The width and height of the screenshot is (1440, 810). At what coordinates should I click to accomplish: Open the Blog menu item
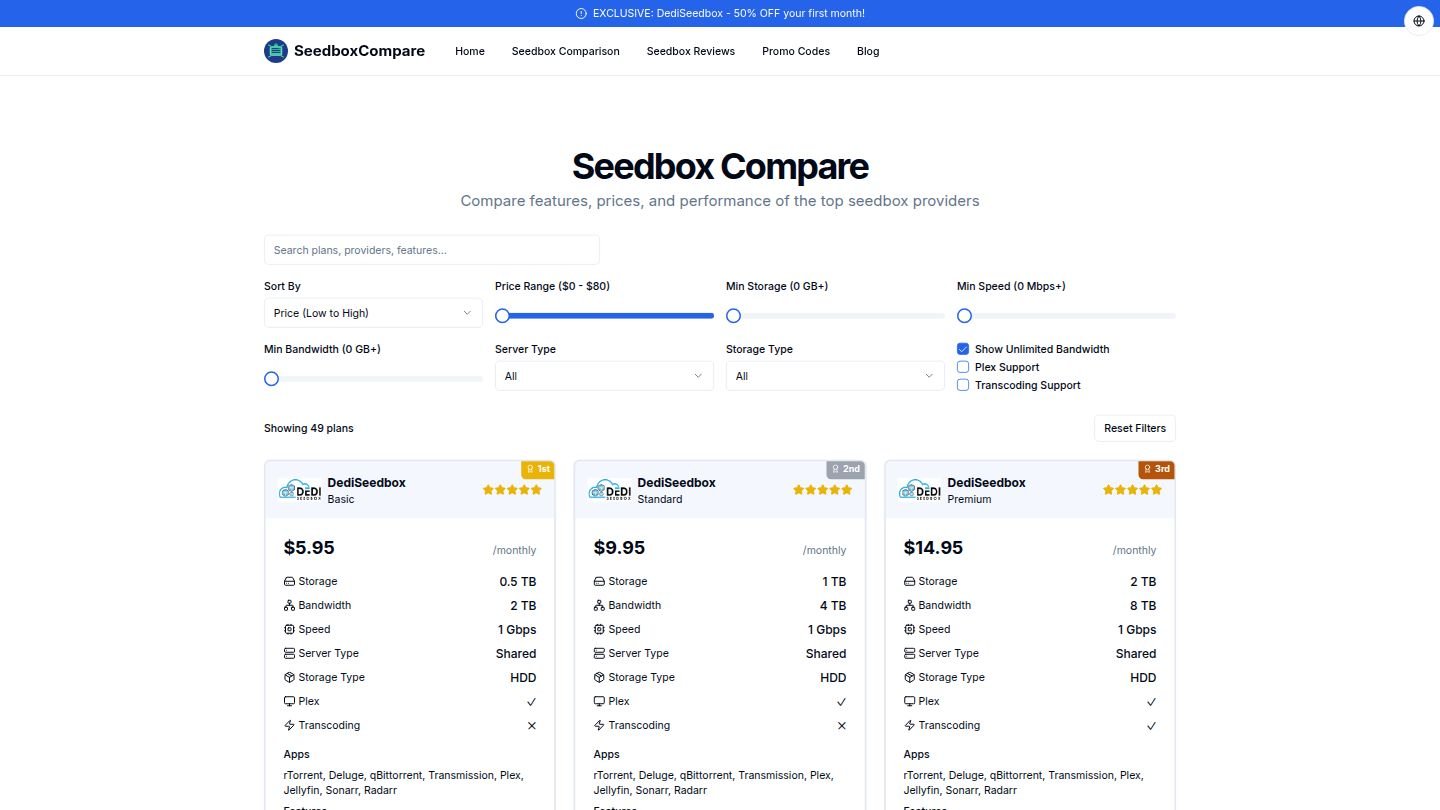(868, 51)
